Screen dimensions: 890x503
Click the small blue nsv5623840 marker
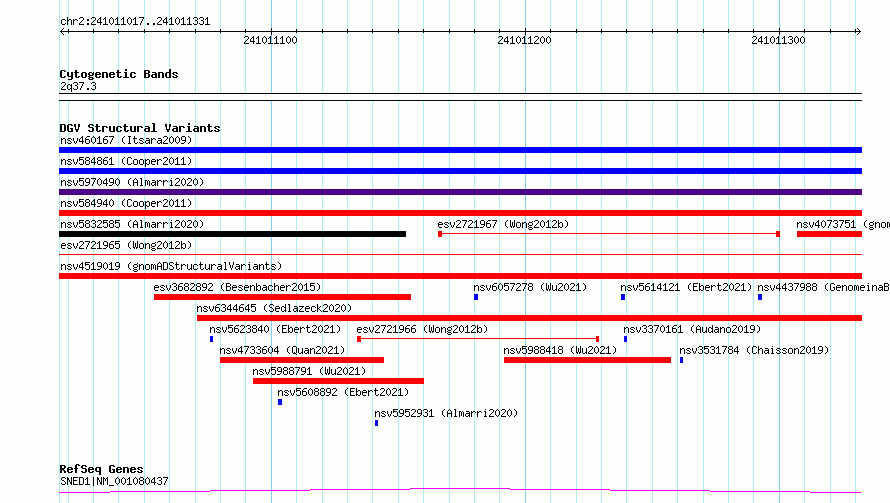click(x=212, y=339)
